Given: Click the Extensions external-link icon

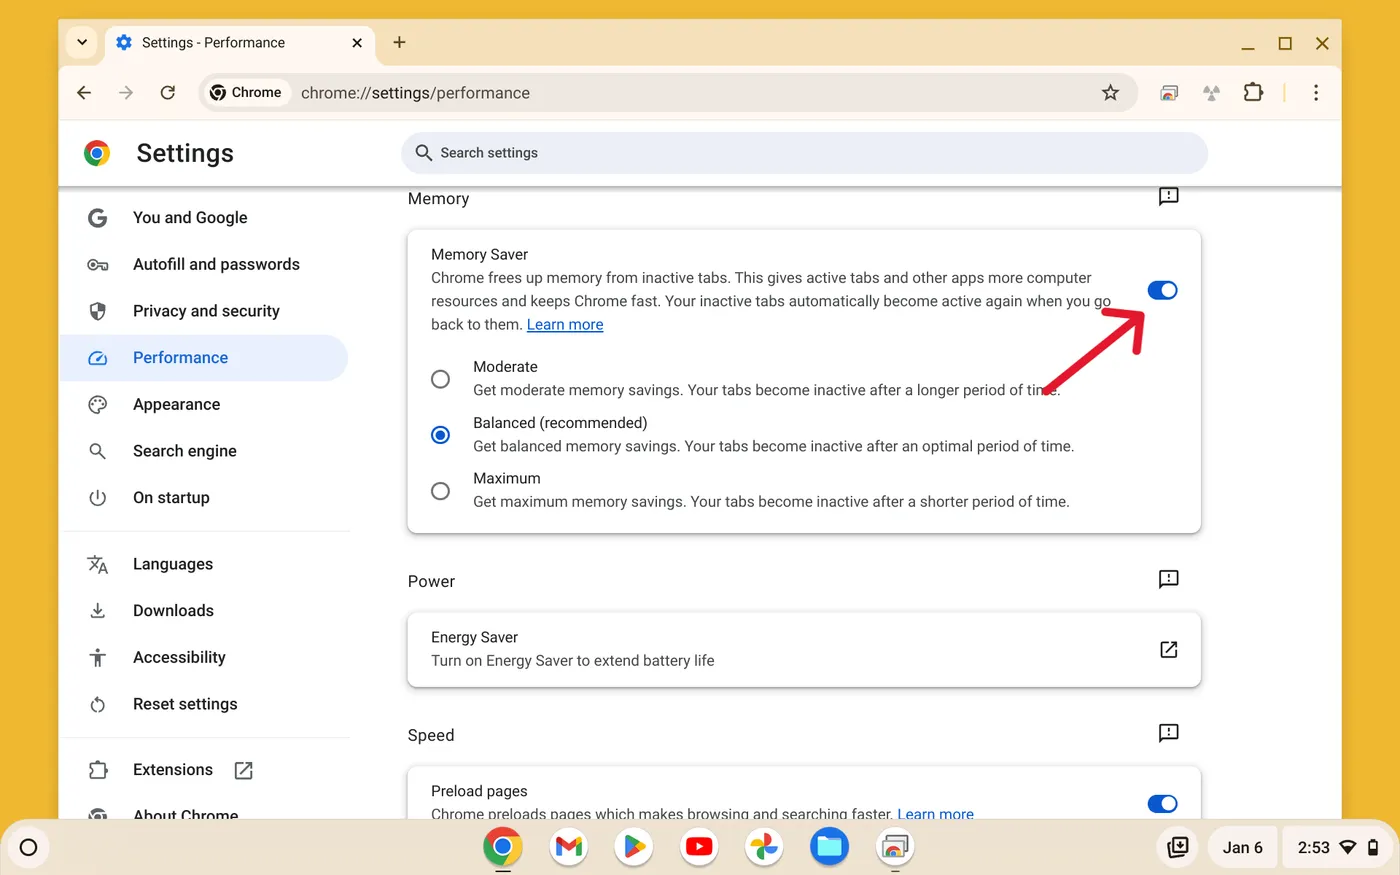Looking at the screenshot, I should [243, 770].
